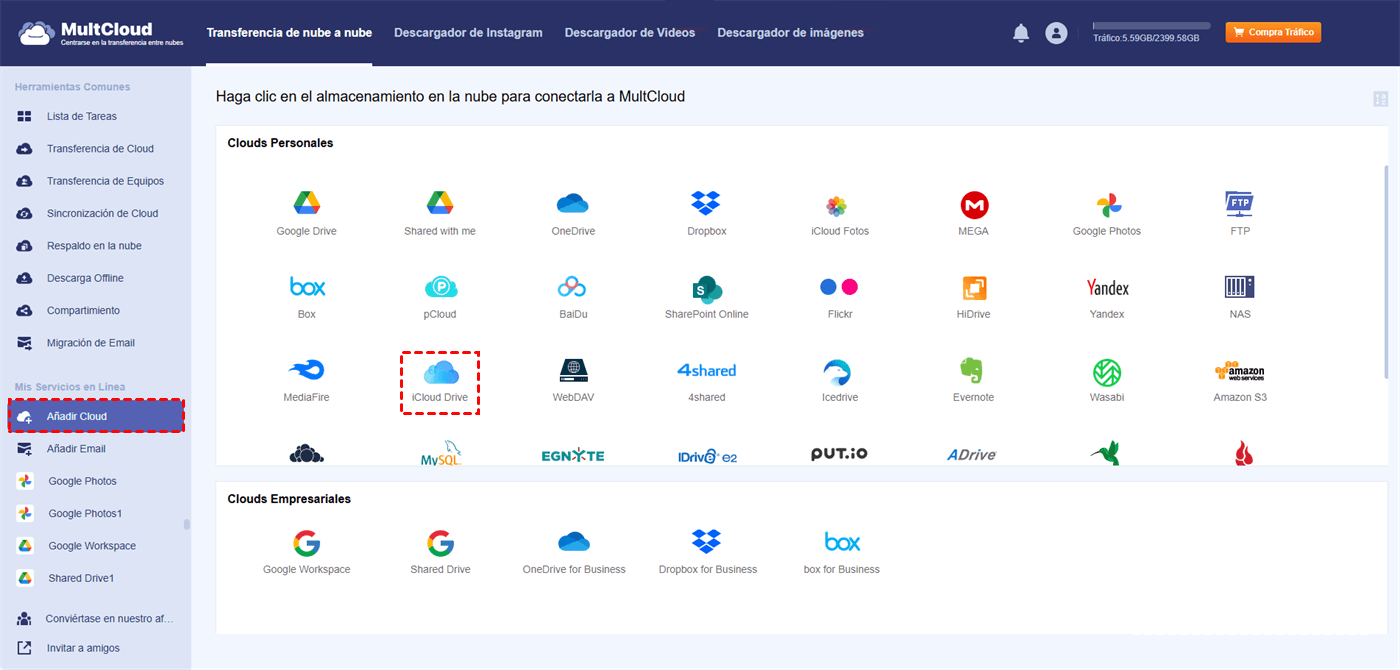Choose the FTP connection icon

[x=1240, y=204]
